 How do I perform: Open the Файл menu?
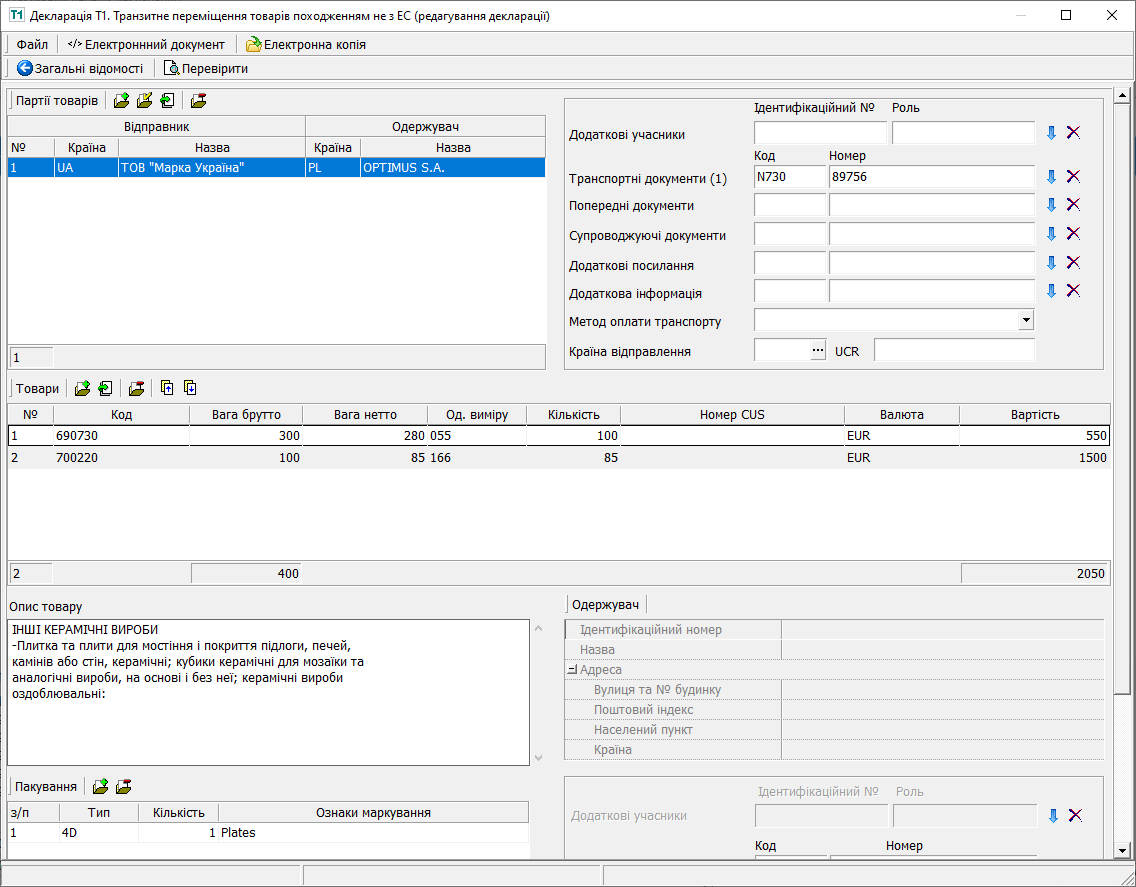[32, 44]
